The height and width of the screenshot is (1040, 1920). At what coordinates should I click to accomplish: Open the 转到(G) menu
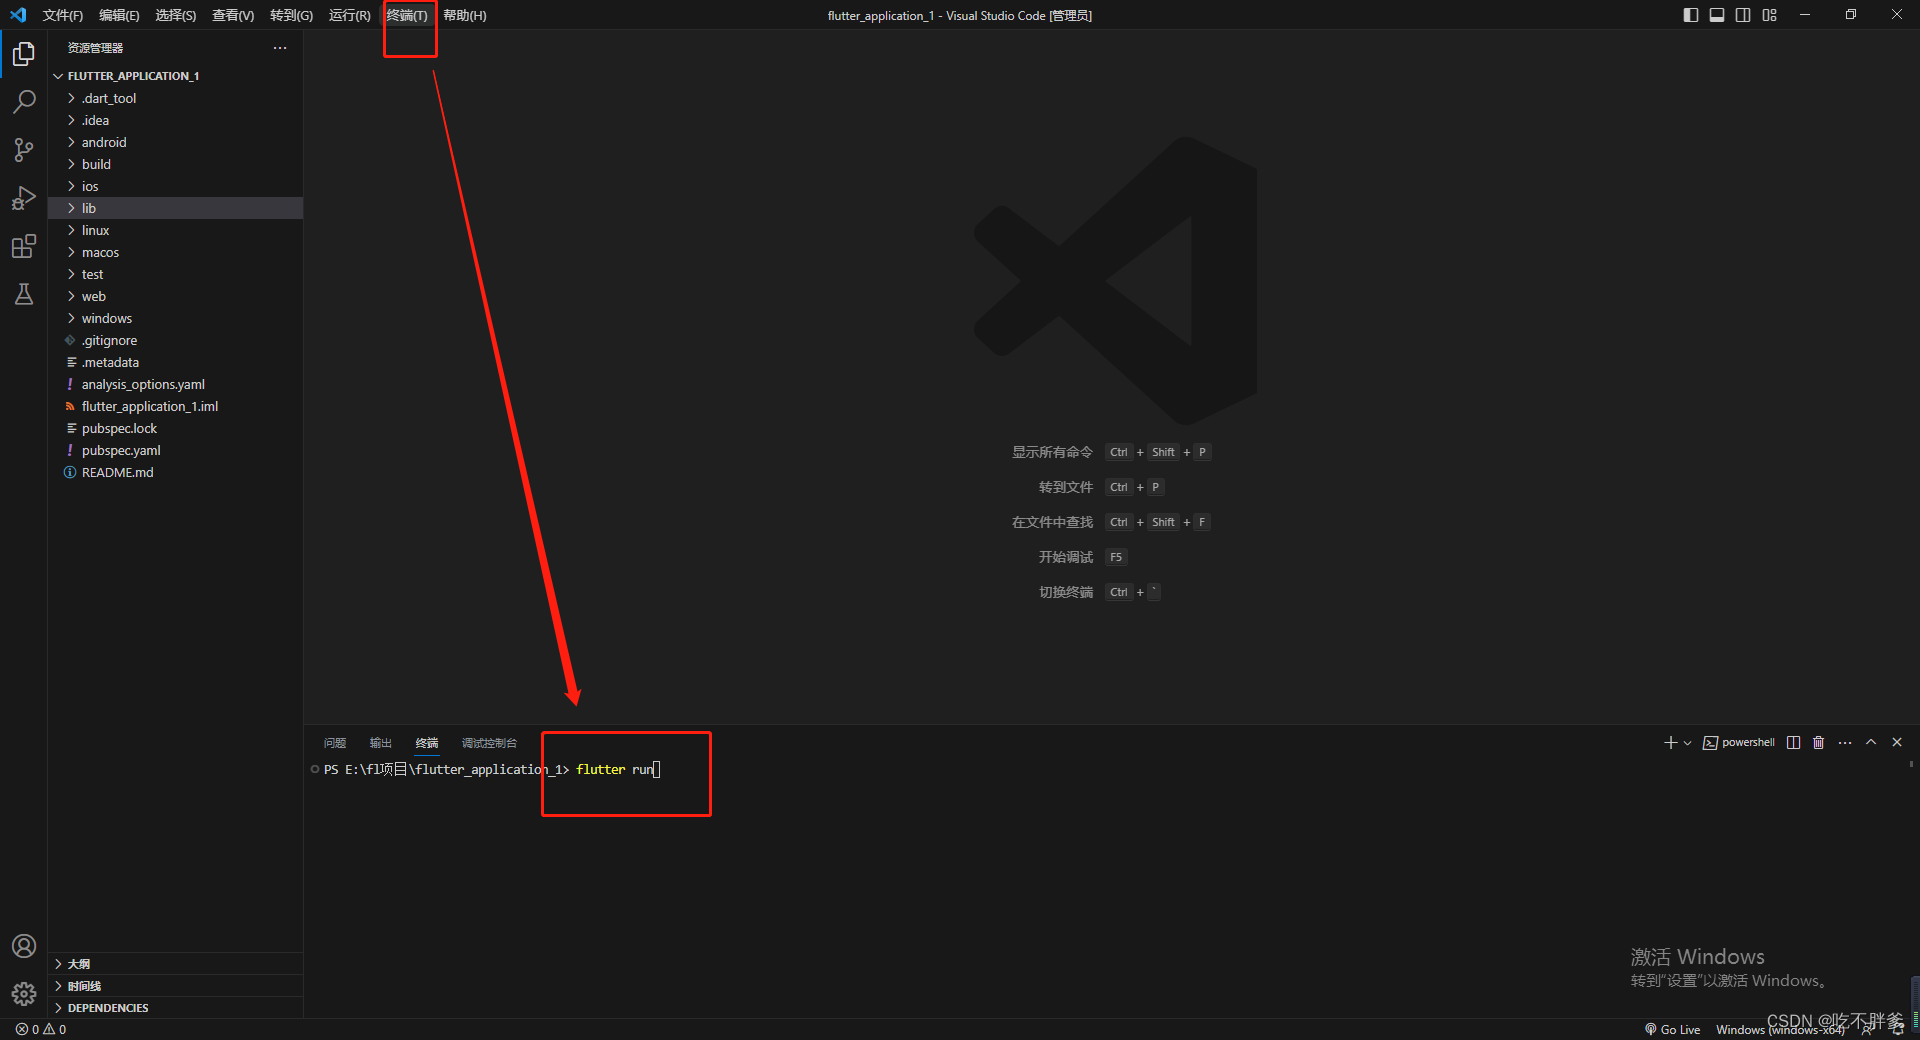291,15
